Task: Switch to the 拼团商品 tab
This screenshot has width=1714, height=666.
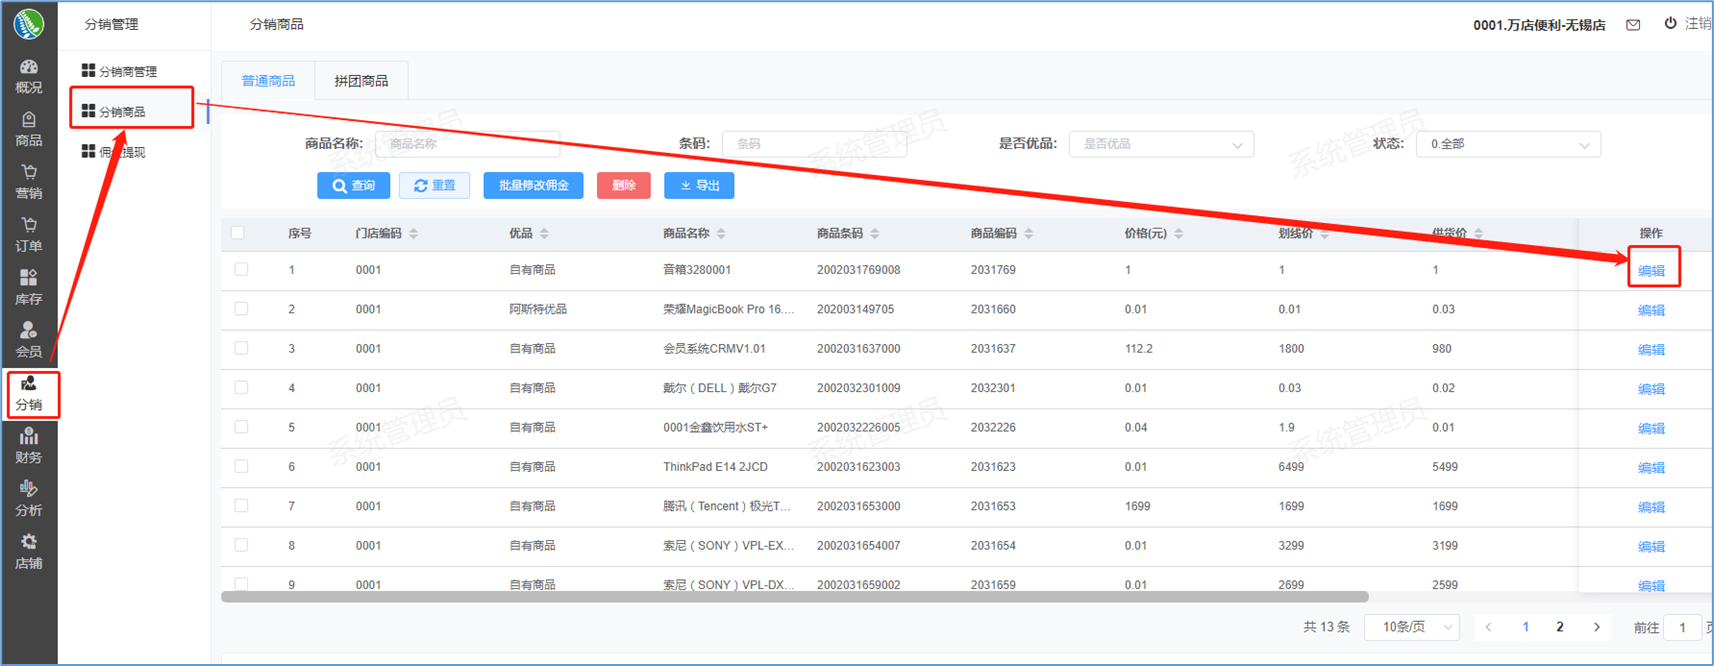Action: pyautogui.click(x=361, y=81)
